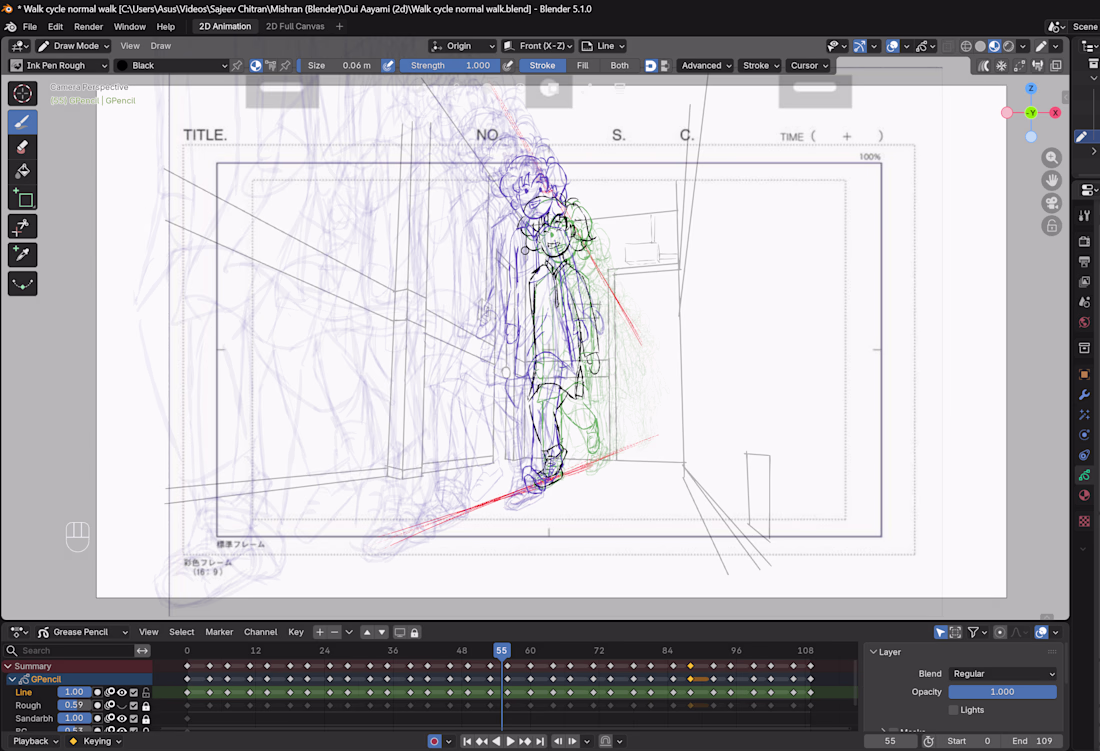Collapse the GPencil channel
This screenshot has width=1100, height=751.
(13, 679)
